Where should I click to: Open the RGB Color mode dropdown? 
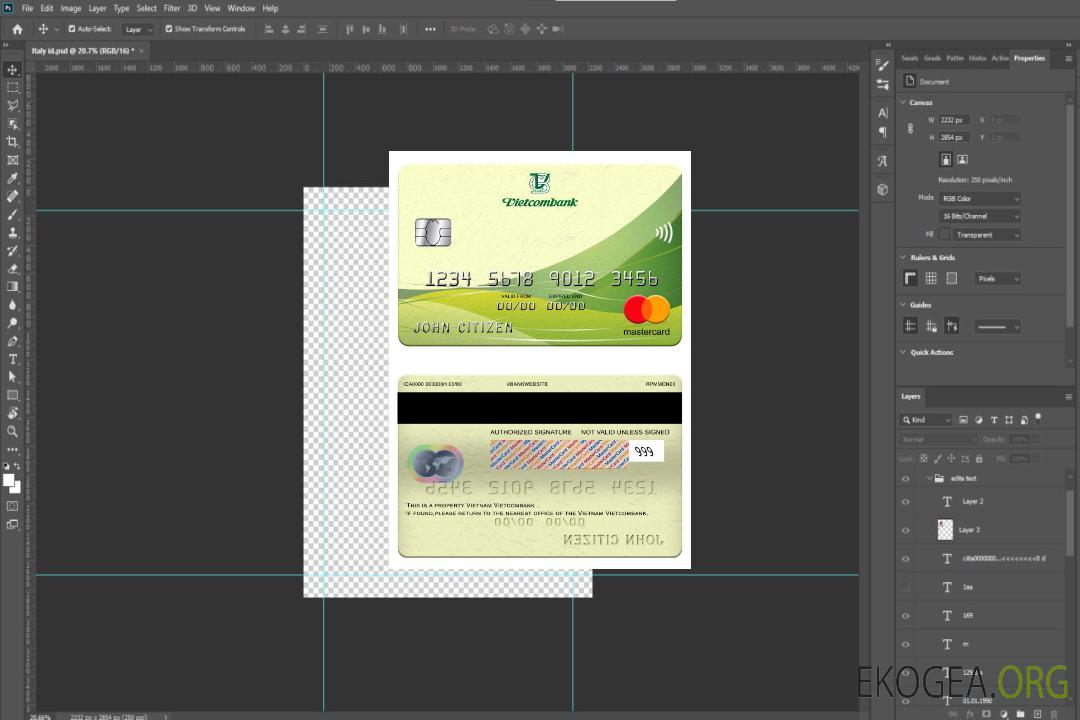click(x=979, y=198)
